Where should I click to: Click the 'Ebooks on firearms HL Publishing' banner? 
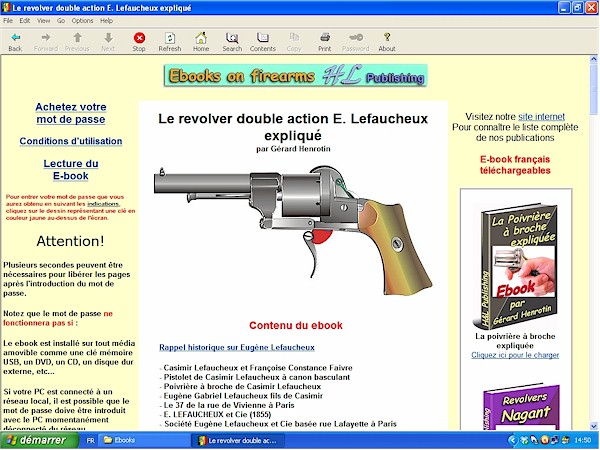tap(295, 75)
